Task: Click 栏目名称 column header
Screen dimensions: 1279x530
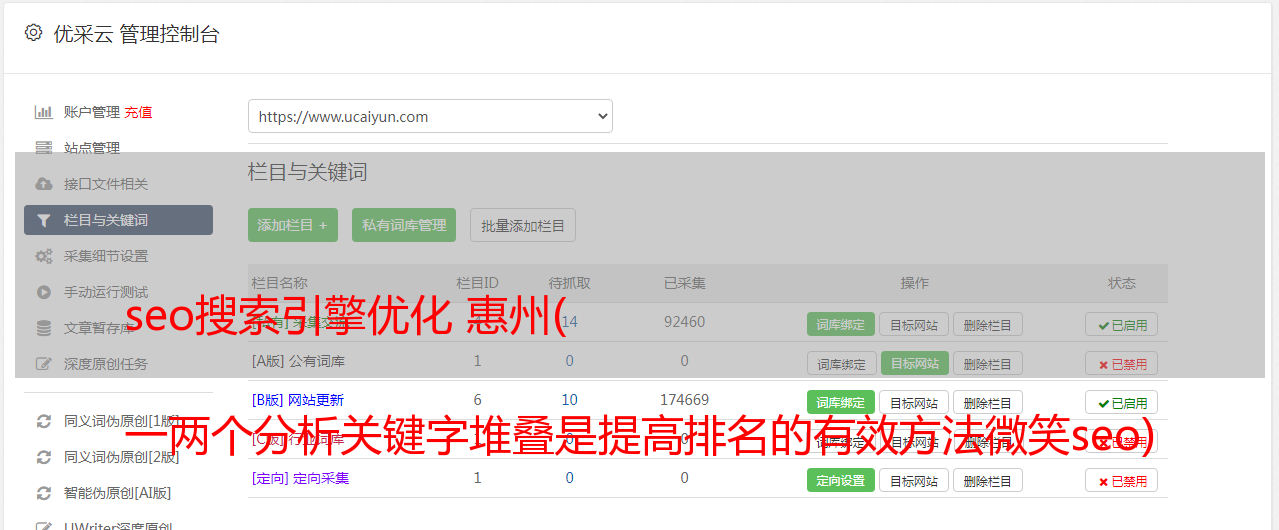Action: click(x=279, y=283)
